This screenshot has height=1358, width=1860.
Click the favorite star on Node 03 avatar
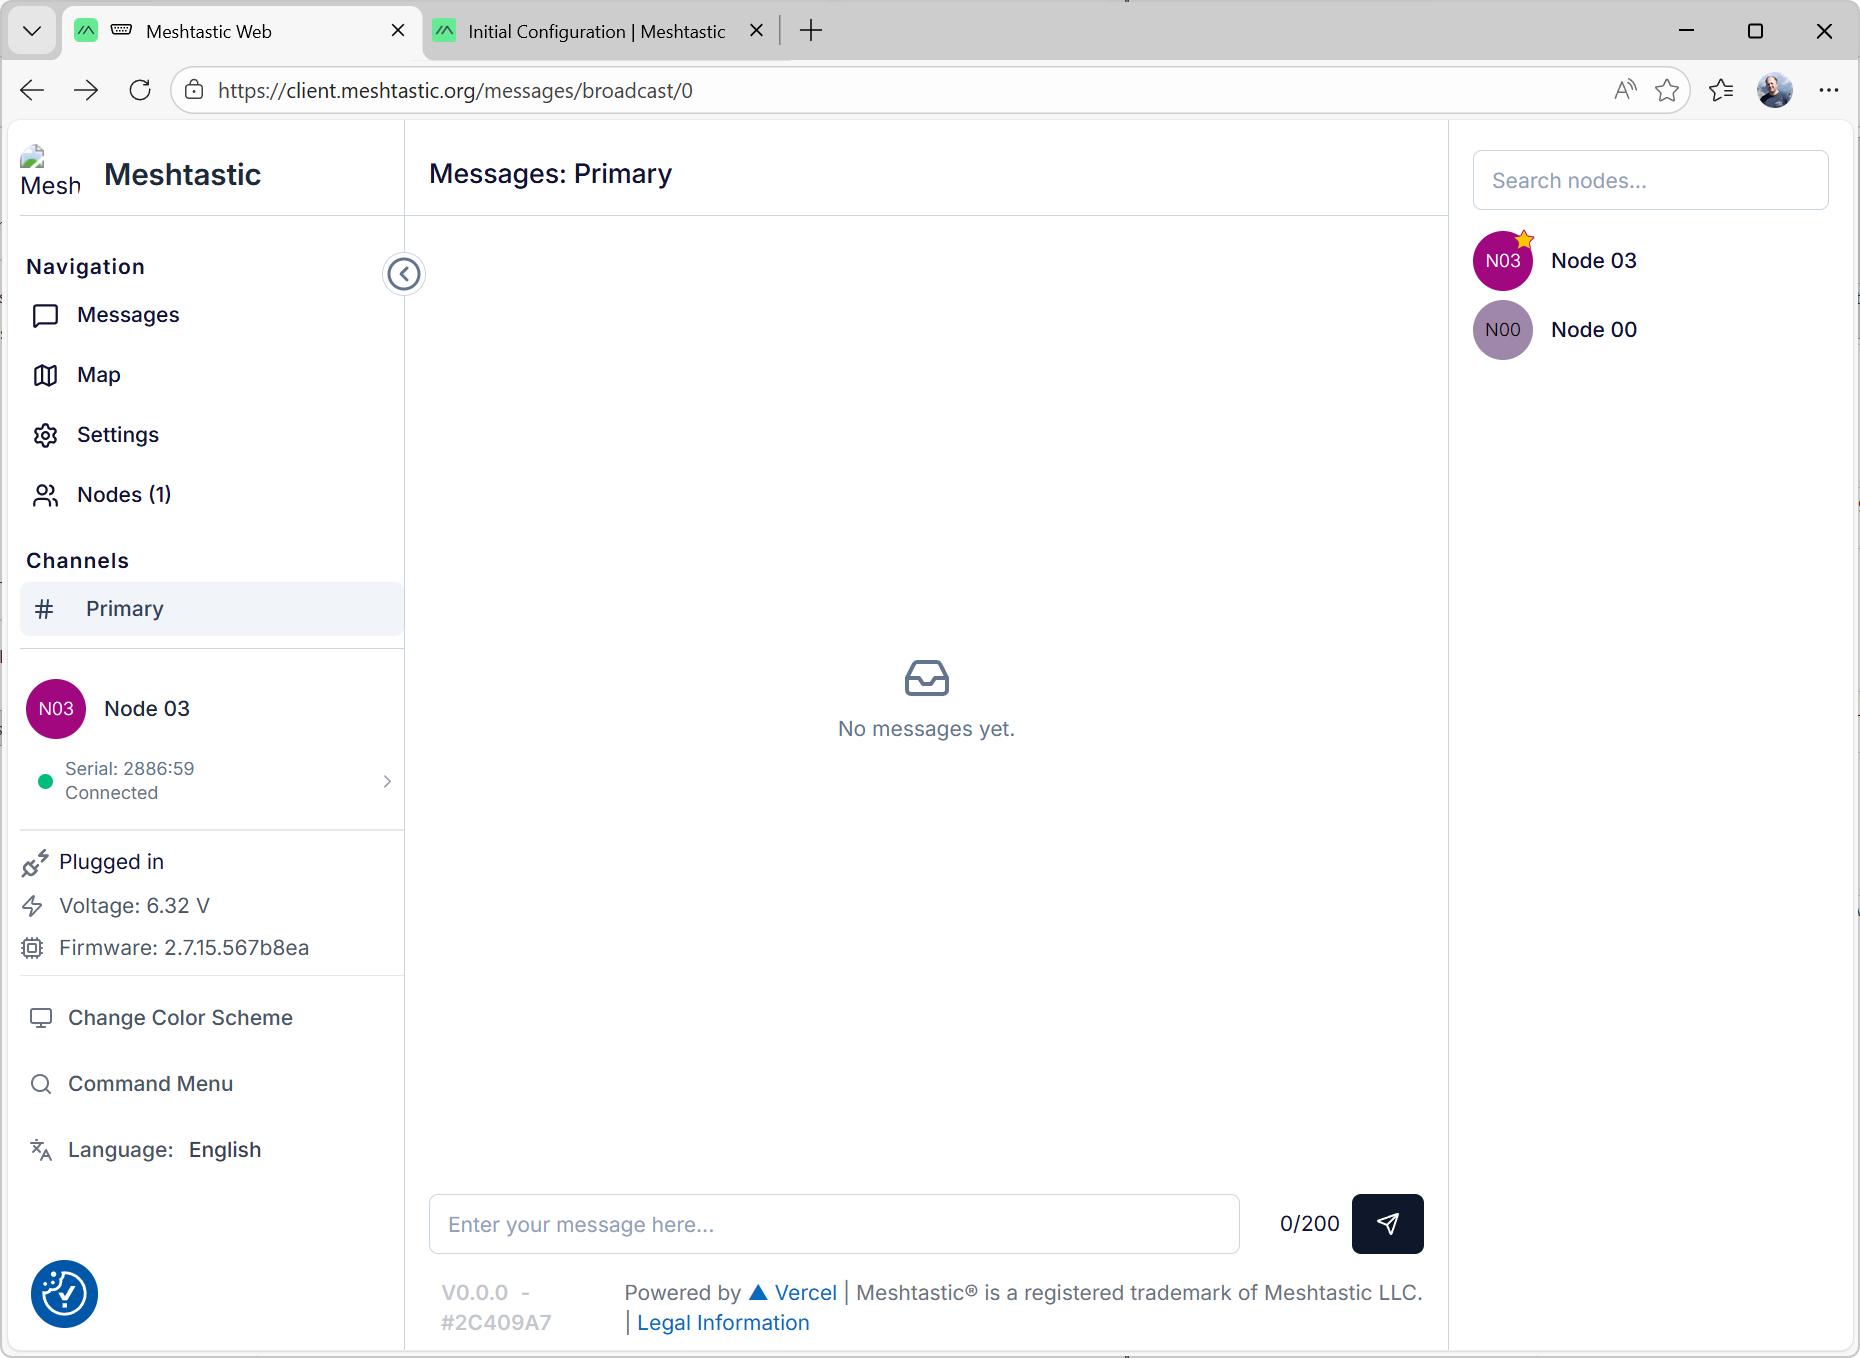point(1524,238)
